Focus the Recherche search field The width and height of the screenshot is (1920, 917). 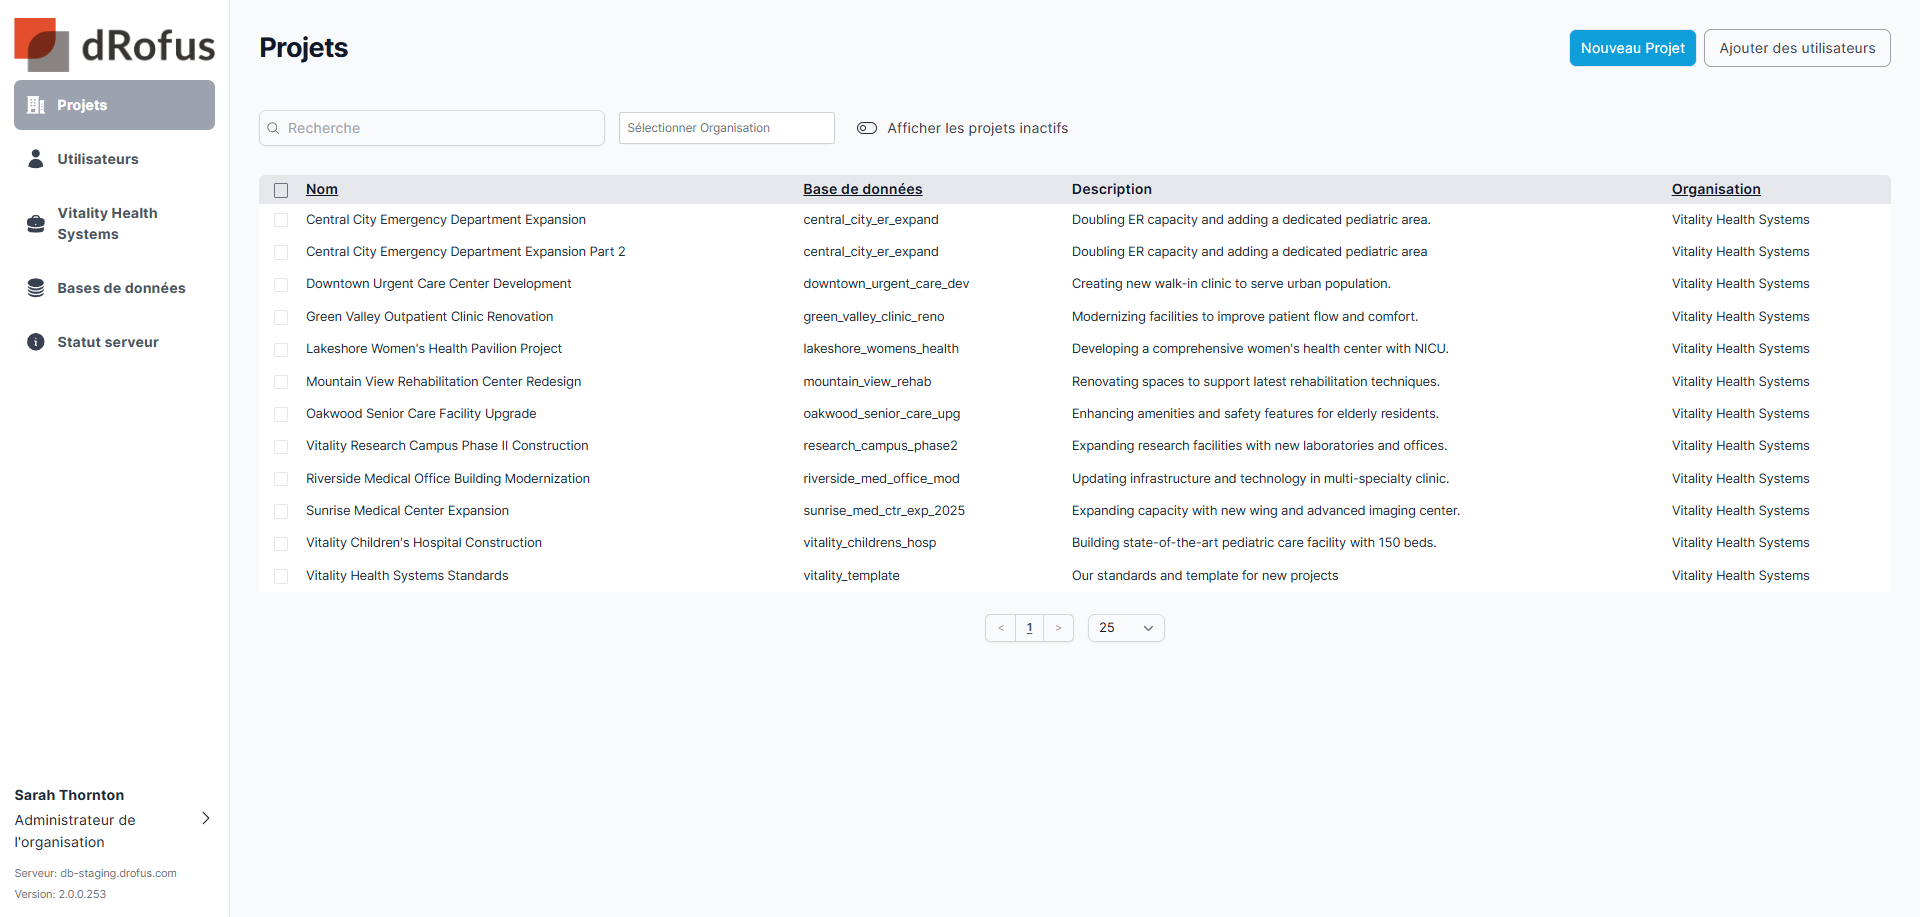tap(440, 128)
